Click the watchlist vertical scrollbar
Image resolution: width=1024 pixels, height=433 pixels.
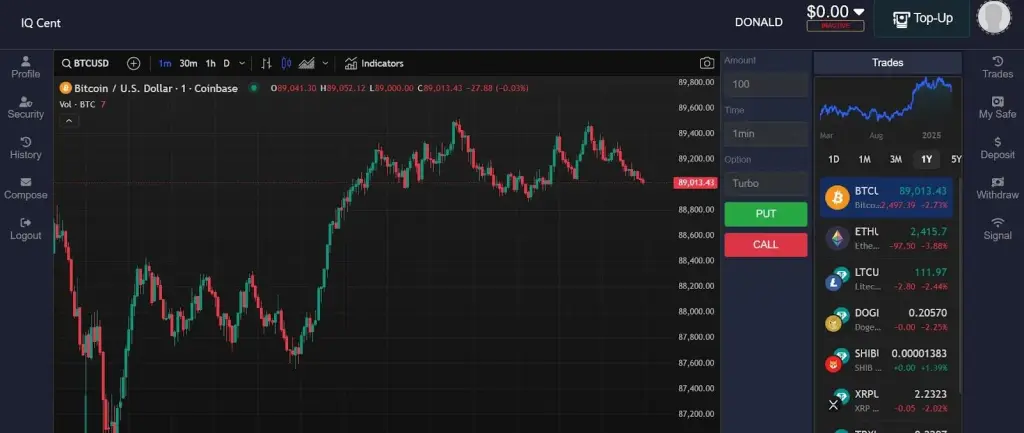[959, 285]
